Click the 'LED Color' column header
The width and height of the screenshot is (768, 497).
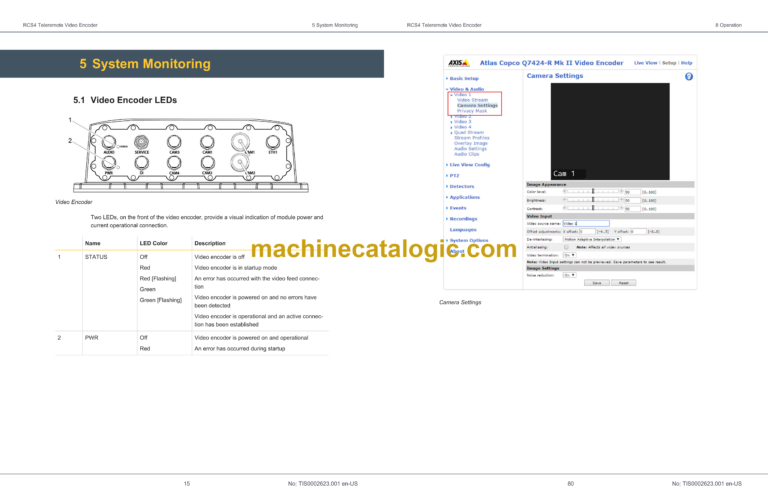click(x=153, y=243)
